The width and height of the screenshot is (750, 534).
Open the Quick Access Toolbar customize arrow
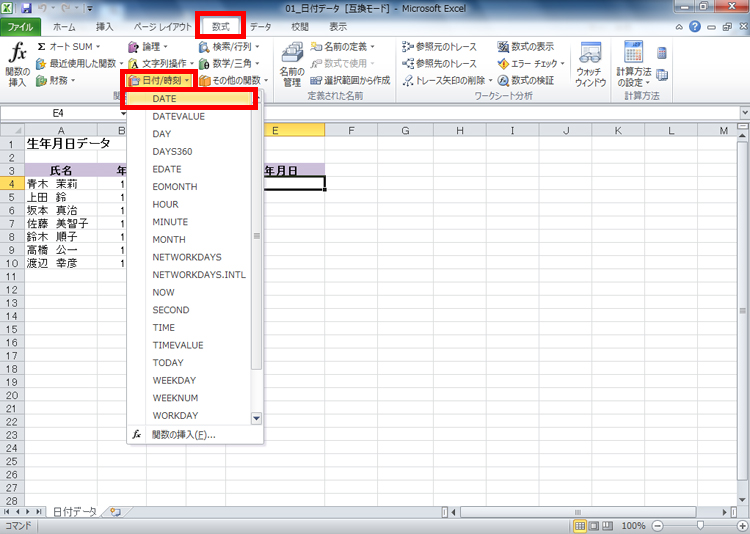coord(89,9)
